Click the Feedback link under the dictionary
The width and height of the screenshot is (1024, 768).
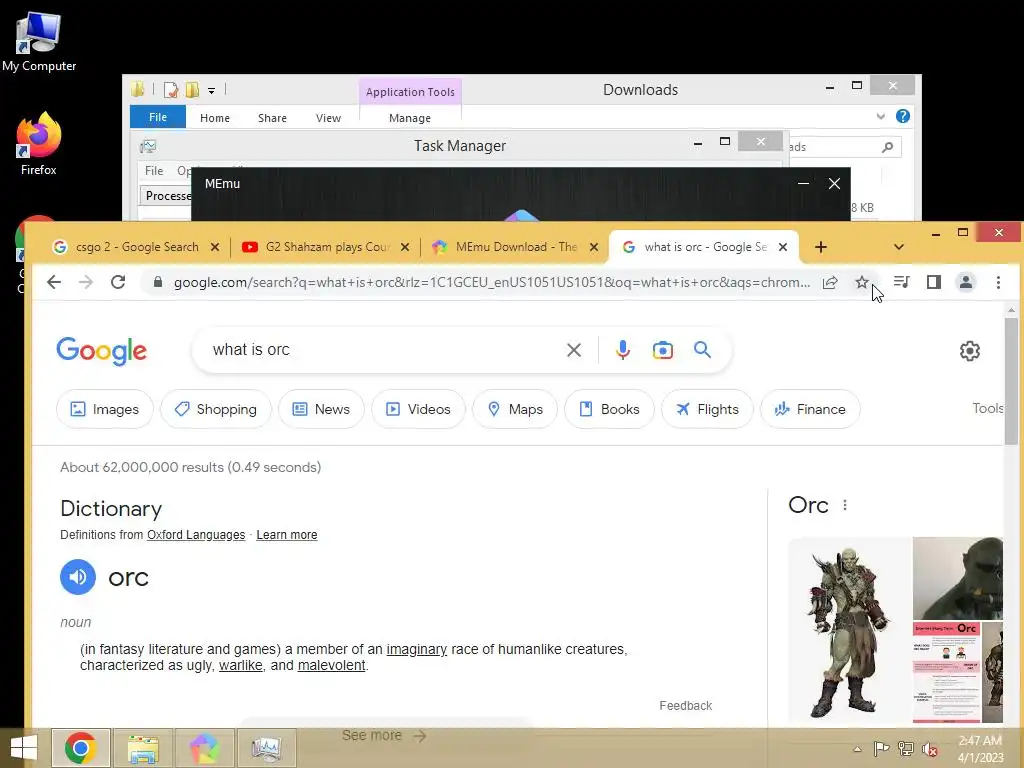(x=685, y=706)
